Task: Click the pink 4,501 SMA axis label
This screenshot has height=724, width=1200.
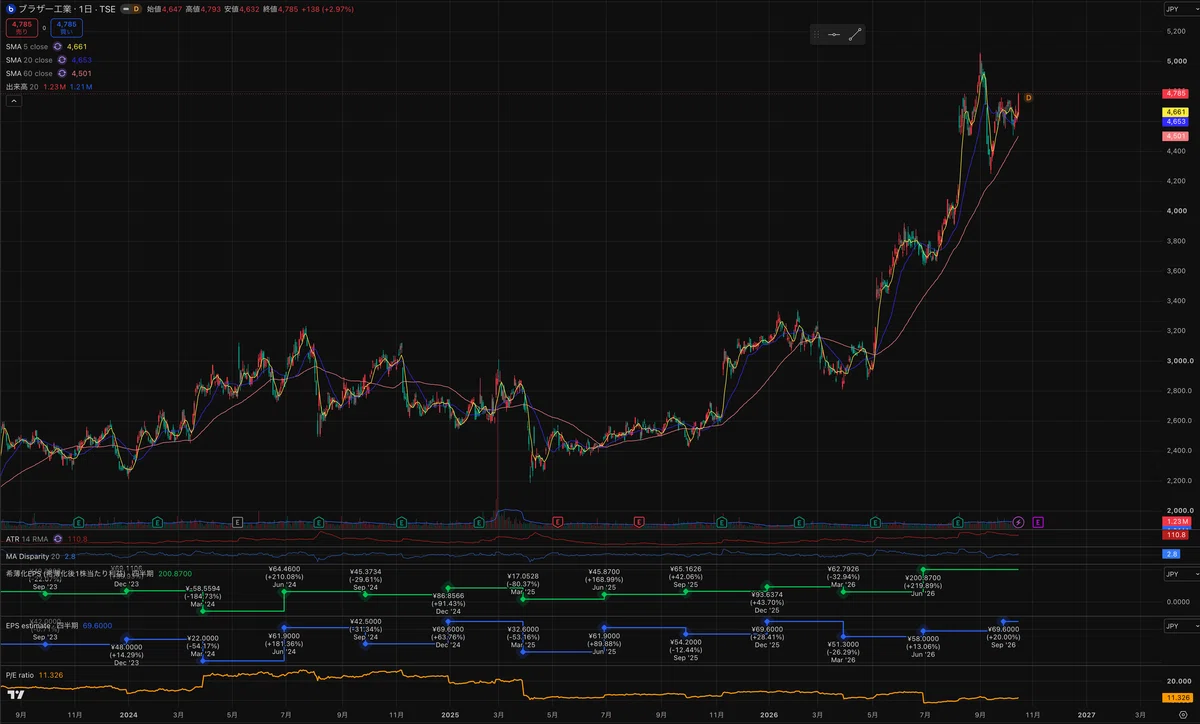Action: click(1177, 135)
